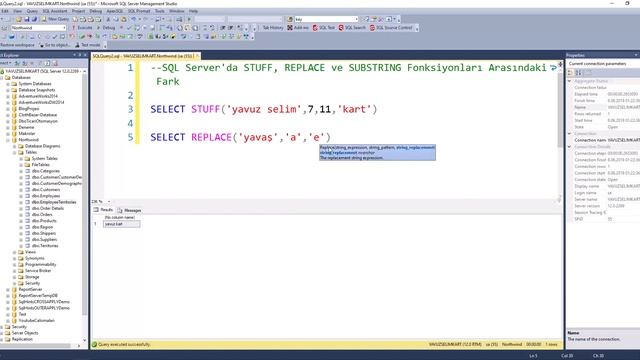Image resolution: width=640 pixels, height=360 pixels.
Task: Expand the Views folder node
Action: tap(14, 252)
